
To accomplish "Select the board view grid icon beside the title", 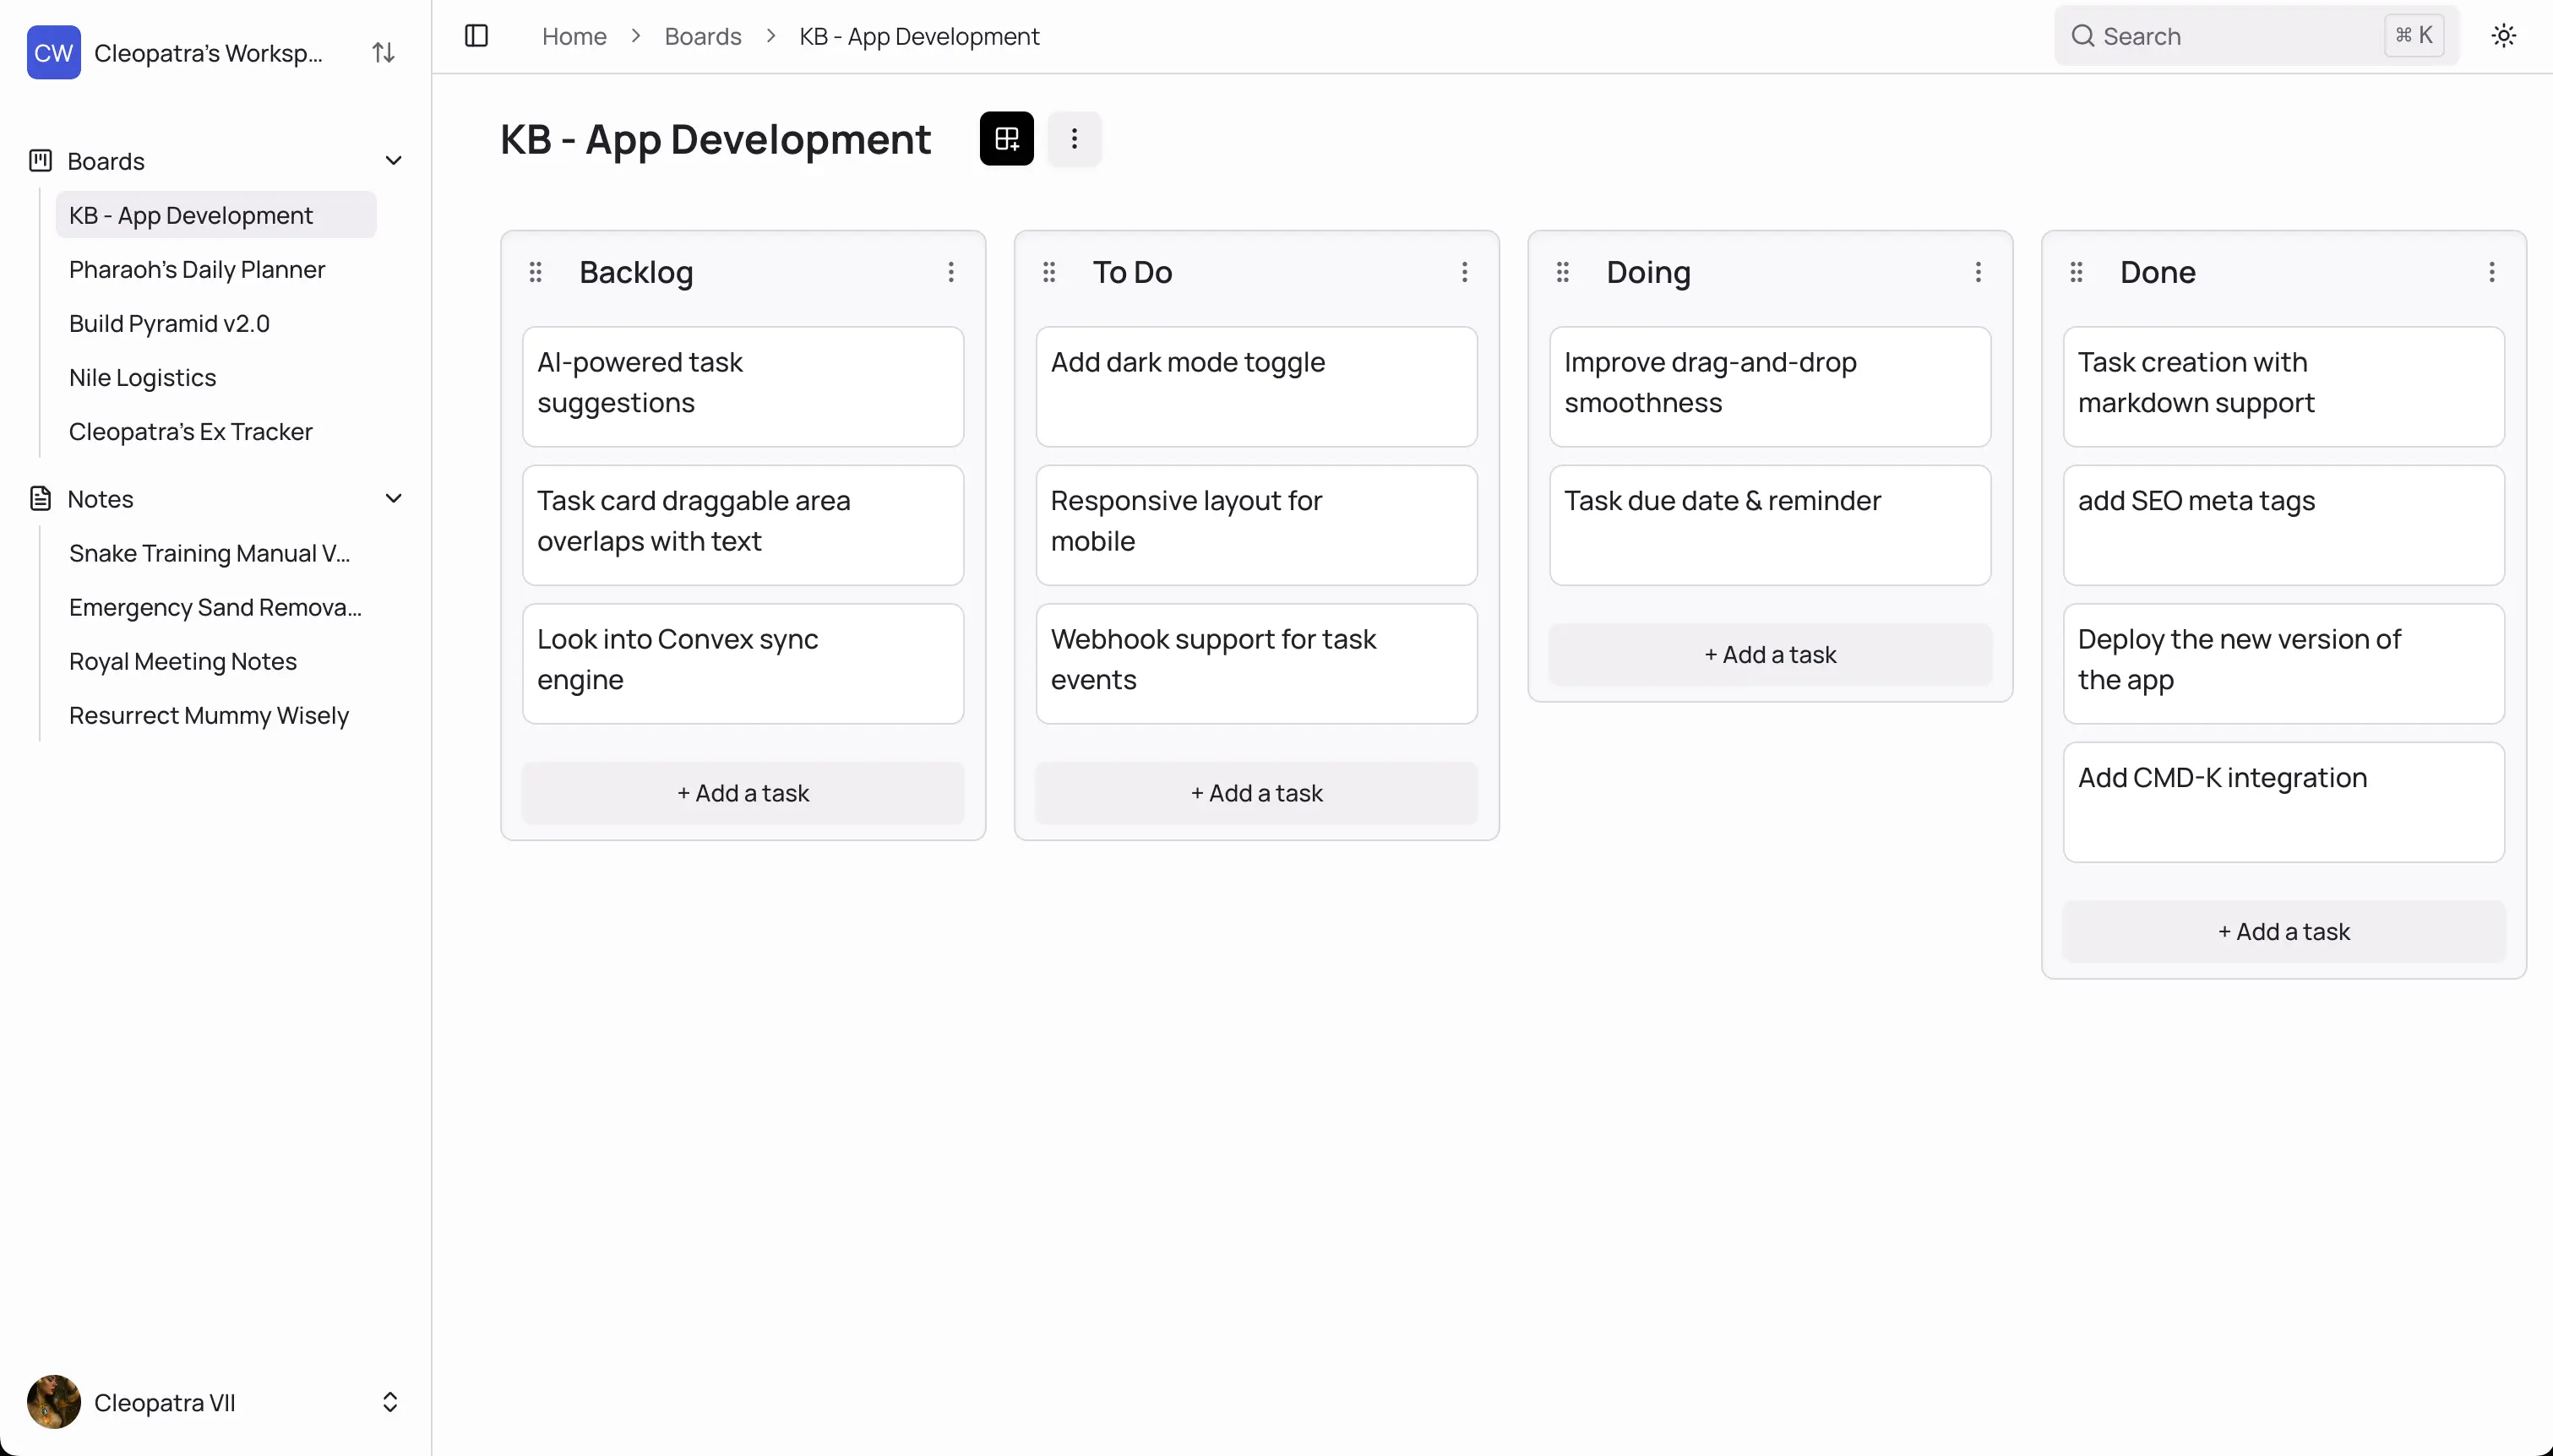I will 1005,138.
